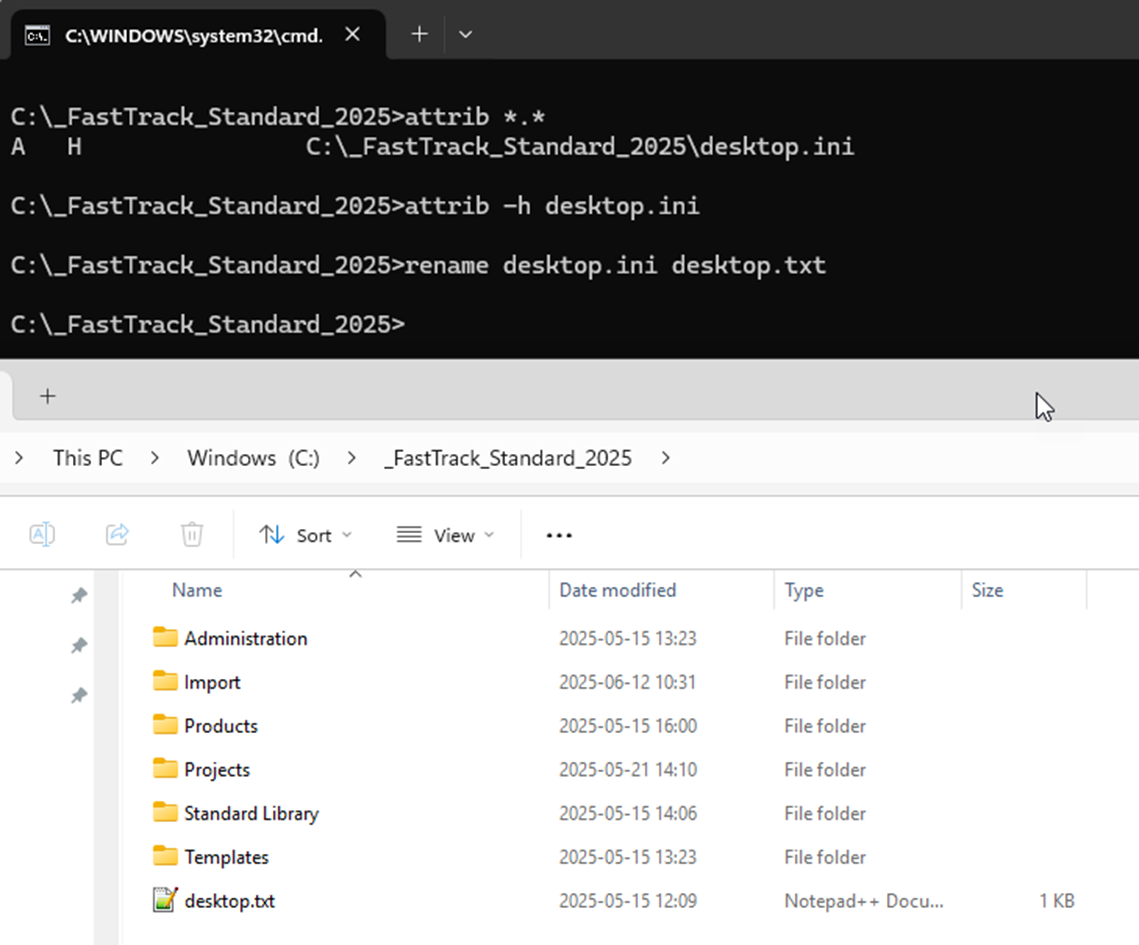Open the View dropdown chevron
Screen dimensions: 1139x945
coord(491,535)
